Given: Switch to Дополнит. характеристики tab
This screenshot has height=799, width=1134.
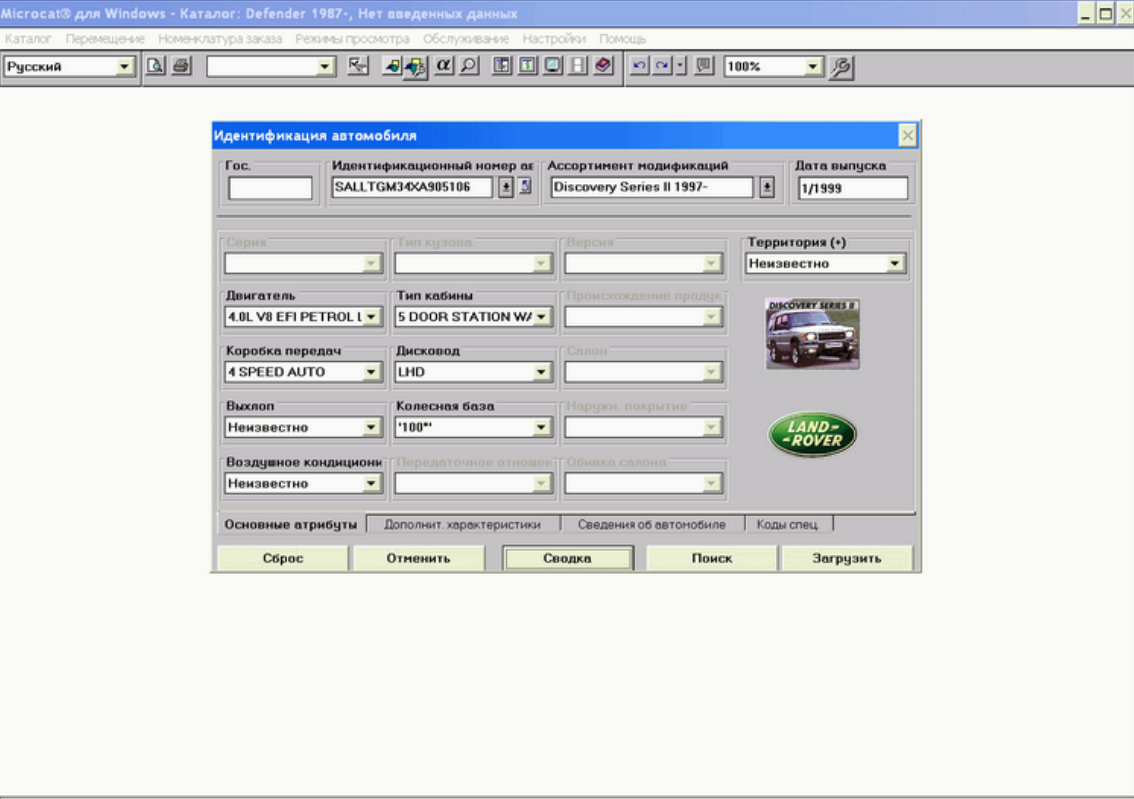Looking at the screenshot, I should click(462, 524).
